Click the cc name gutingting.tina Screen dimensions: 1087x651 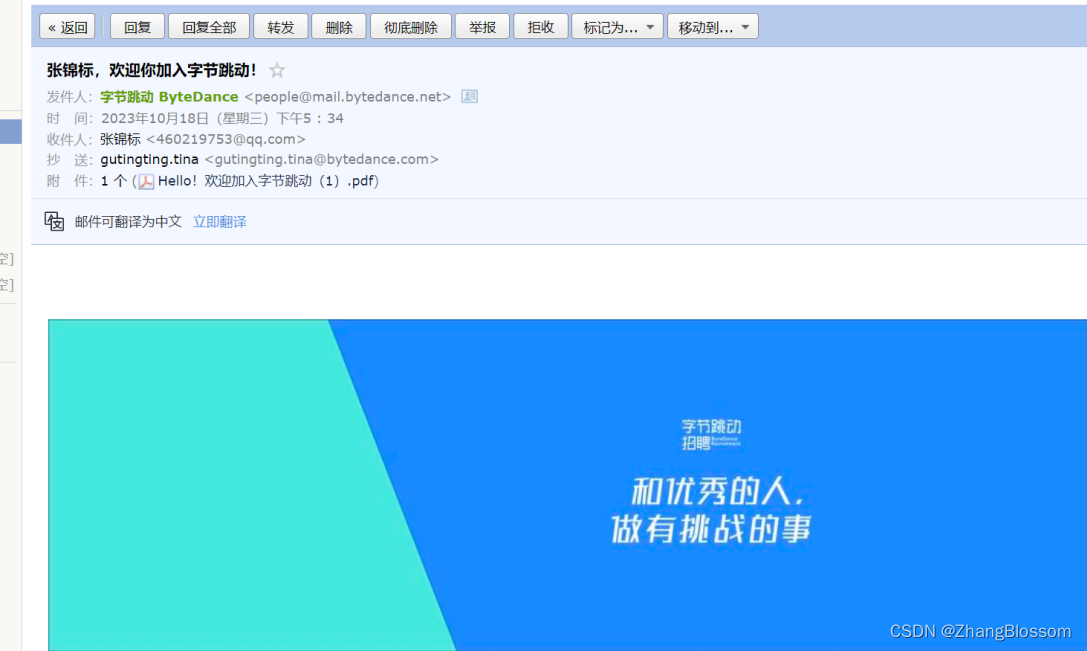pyautogui.click(x=149, y=159)
